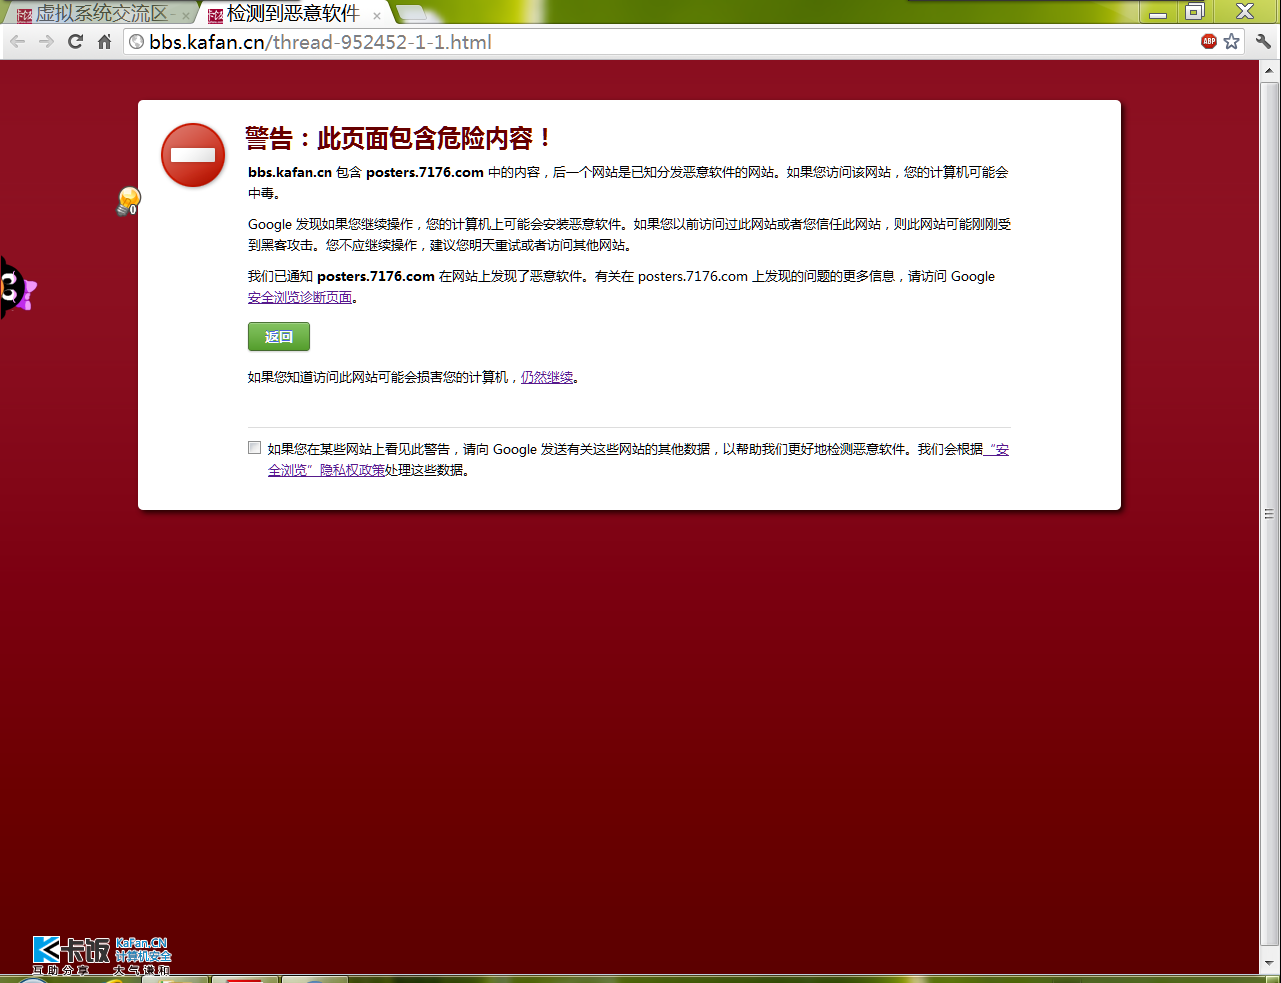This screenshot has height=983, width=1281.
Task: Follow the 仍然继续 link
Action: [547, 377]
